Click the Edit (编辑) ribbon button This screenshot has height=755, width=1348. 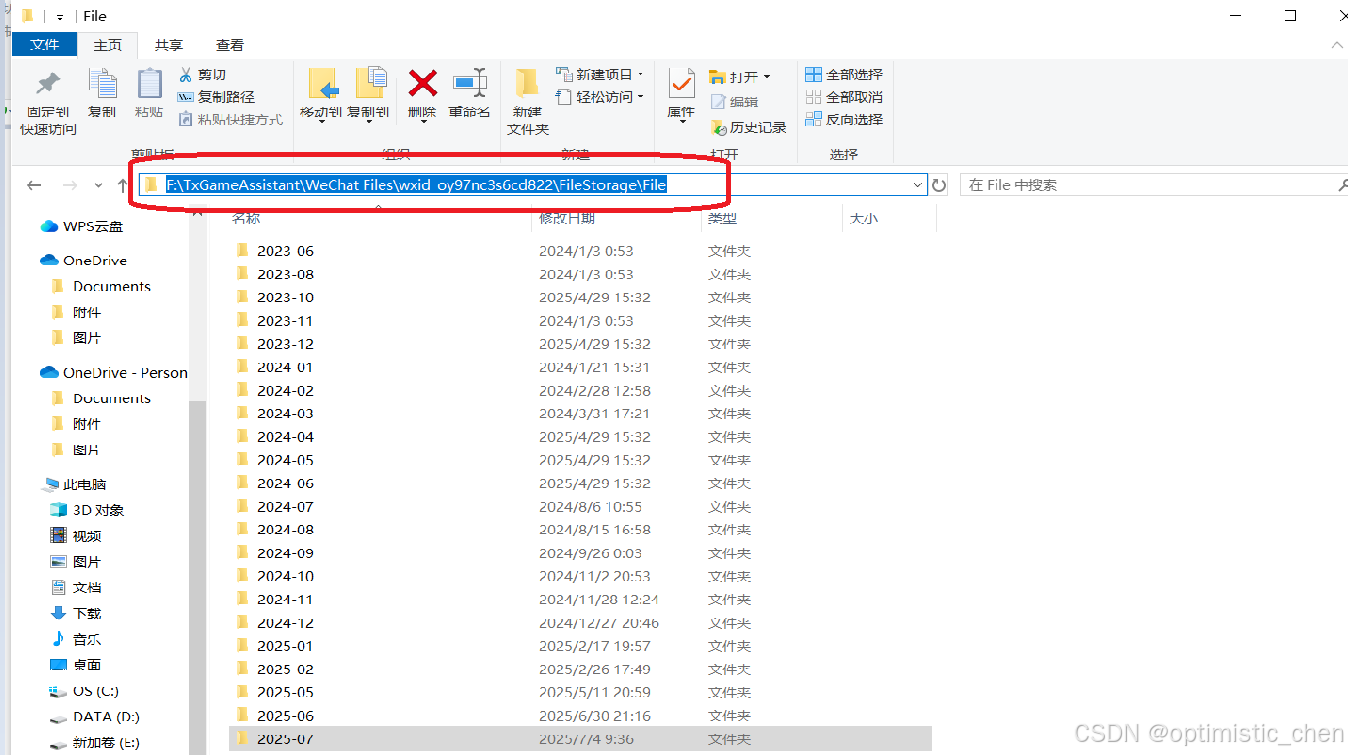pos(735,102)
